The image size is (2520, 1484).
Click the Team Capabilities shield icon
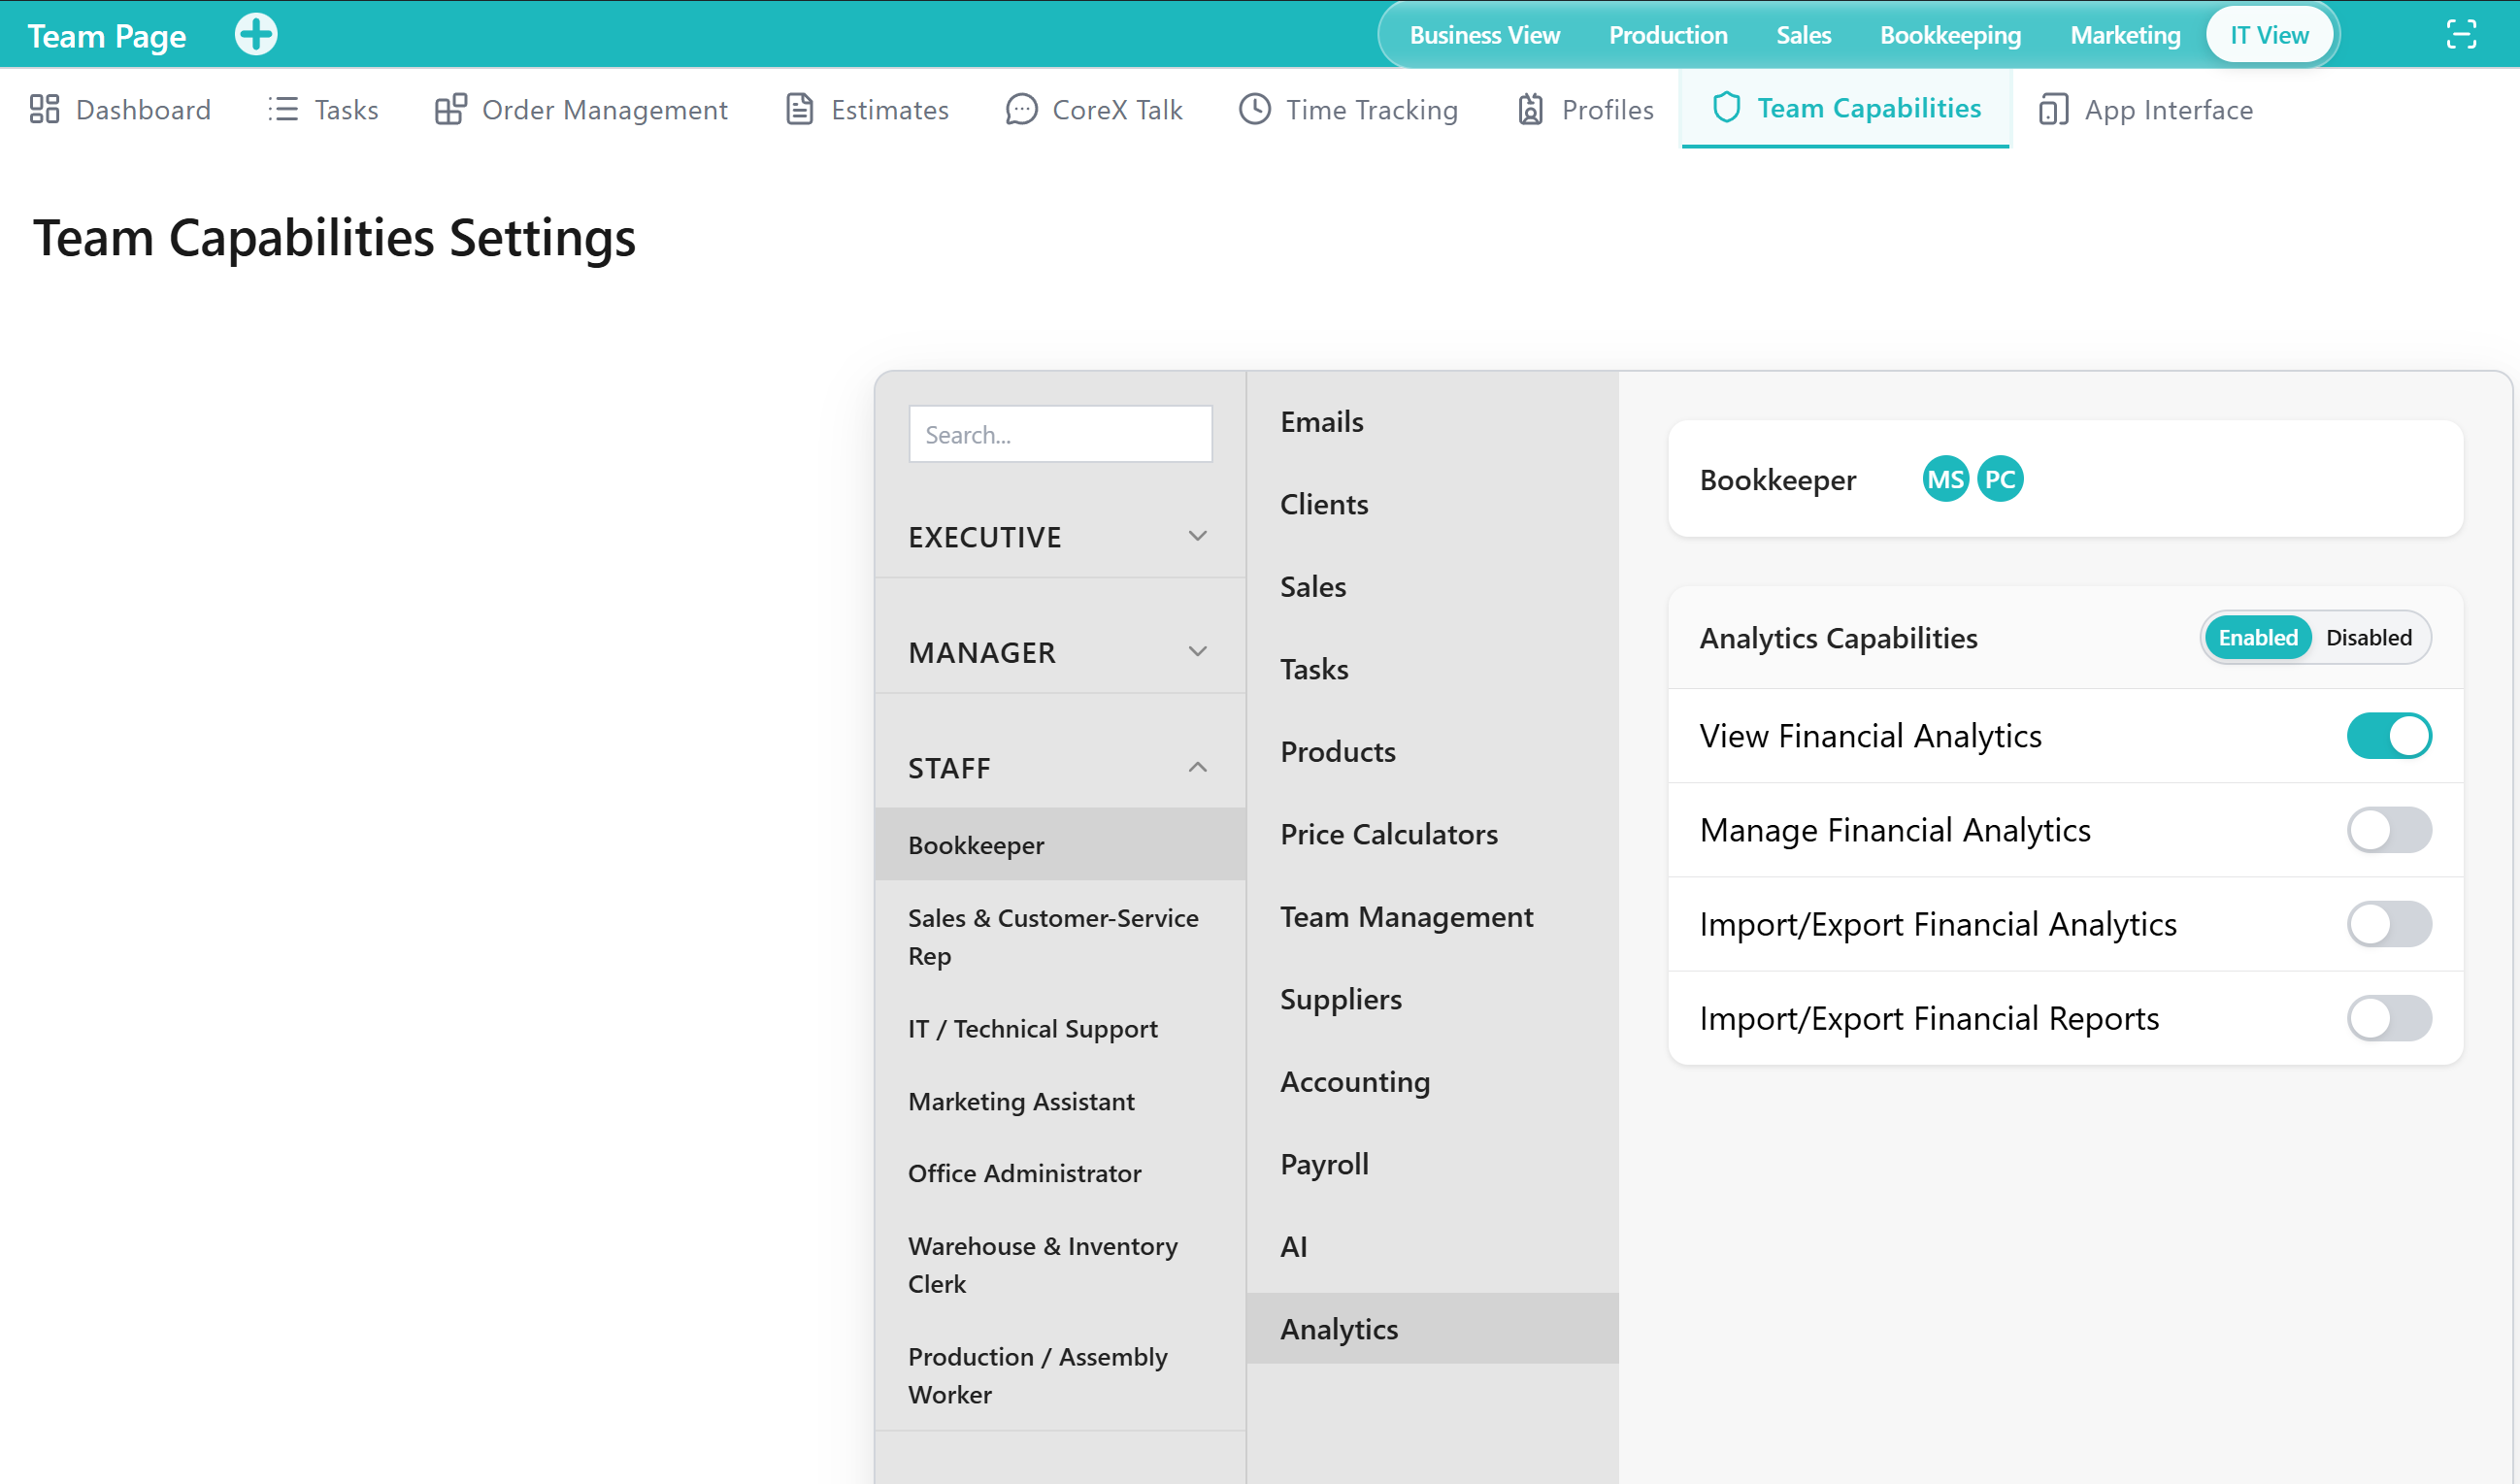1727,107
